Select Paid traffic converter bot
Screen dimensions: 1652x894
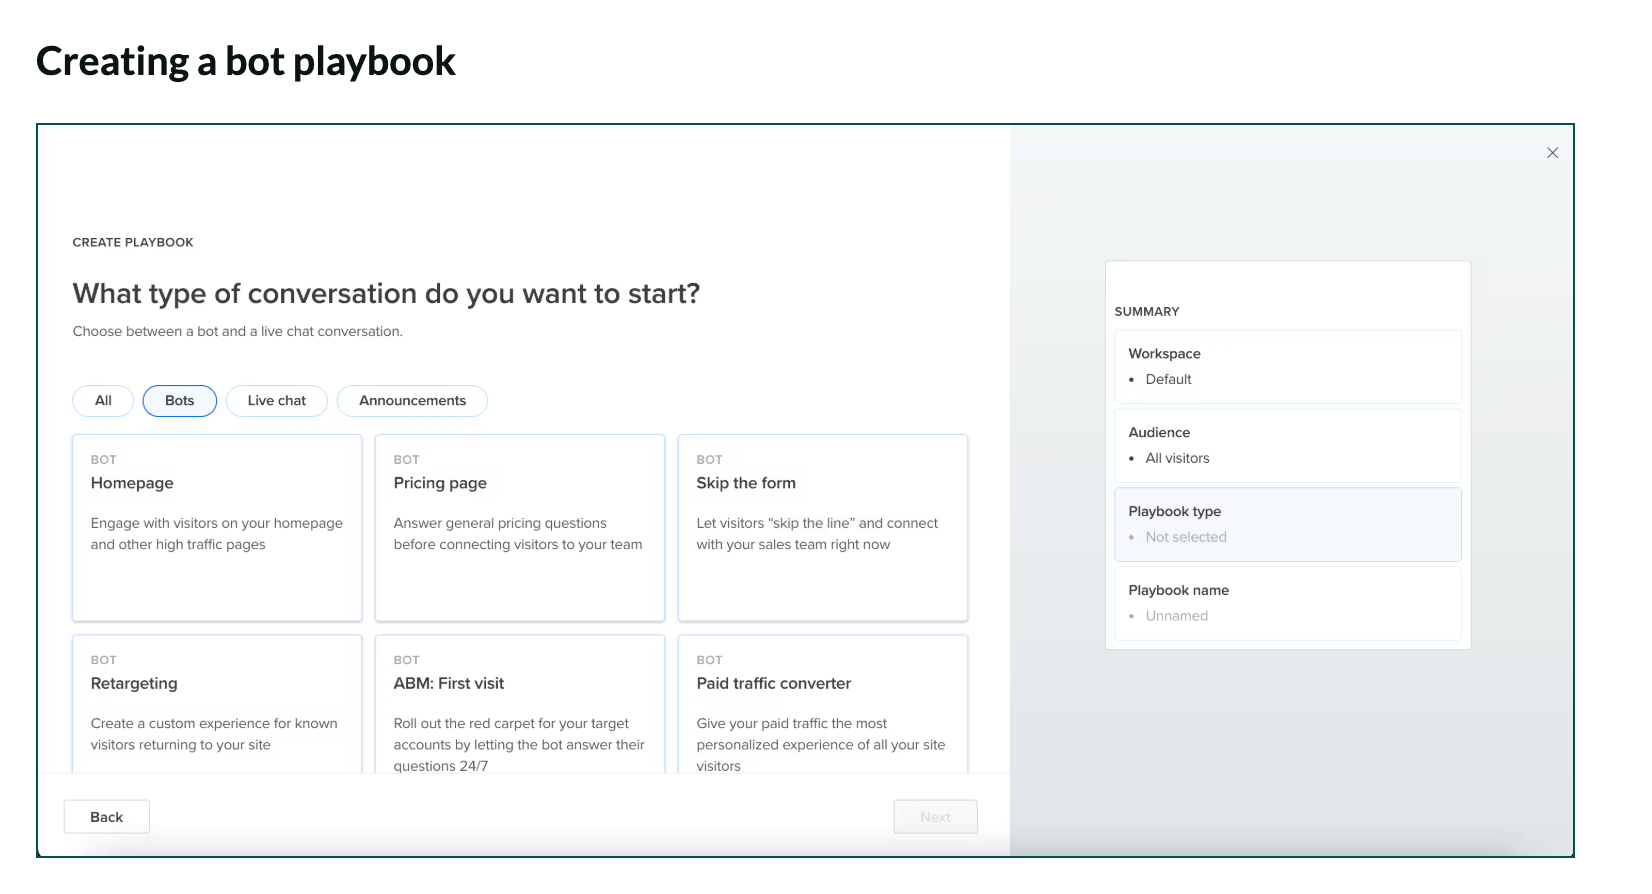tap(822, 704)
